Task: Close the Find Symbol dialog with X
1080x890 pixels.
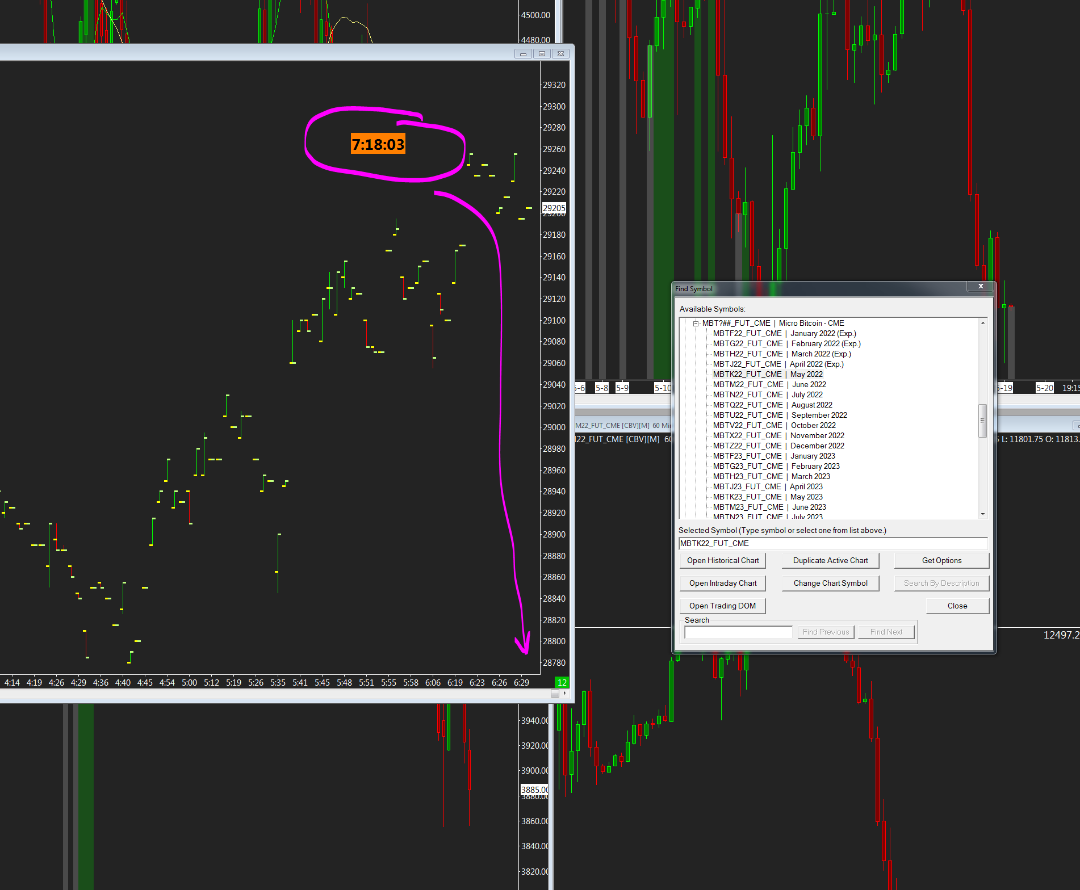Action: [981, 287]
